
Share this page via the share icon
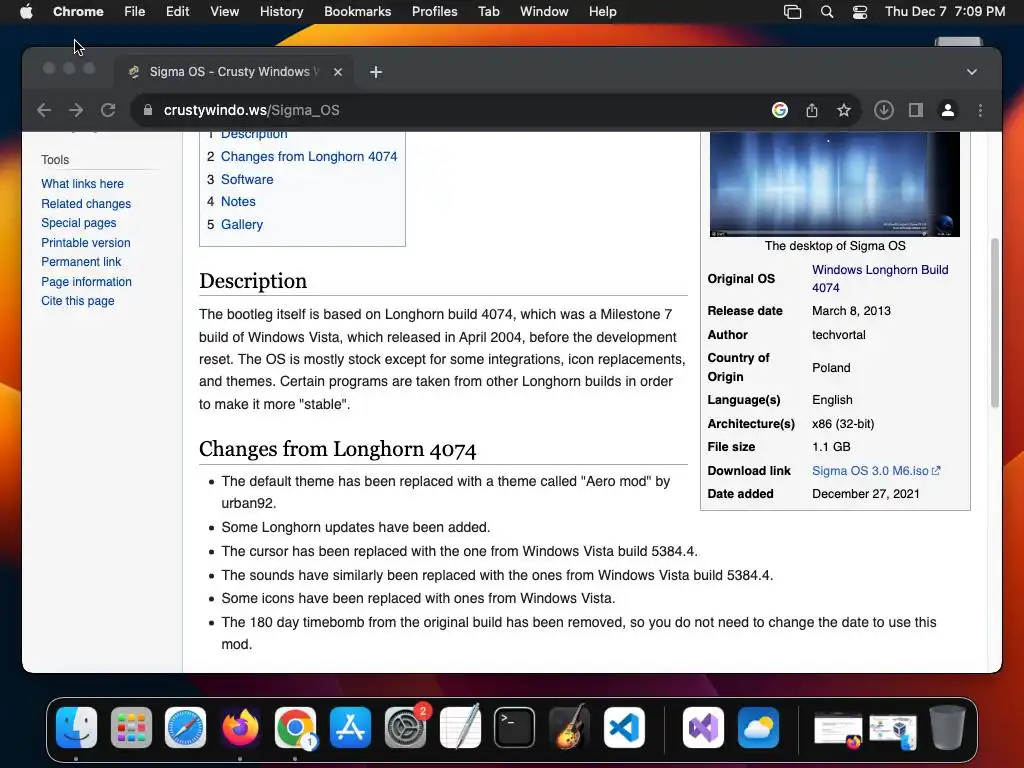click(x=812, y=110)
